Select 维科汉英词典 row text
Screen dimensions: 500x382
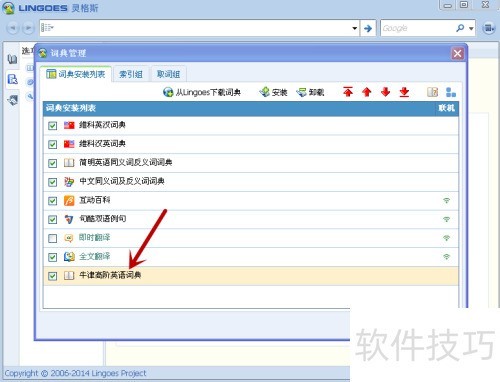(102, 144)
